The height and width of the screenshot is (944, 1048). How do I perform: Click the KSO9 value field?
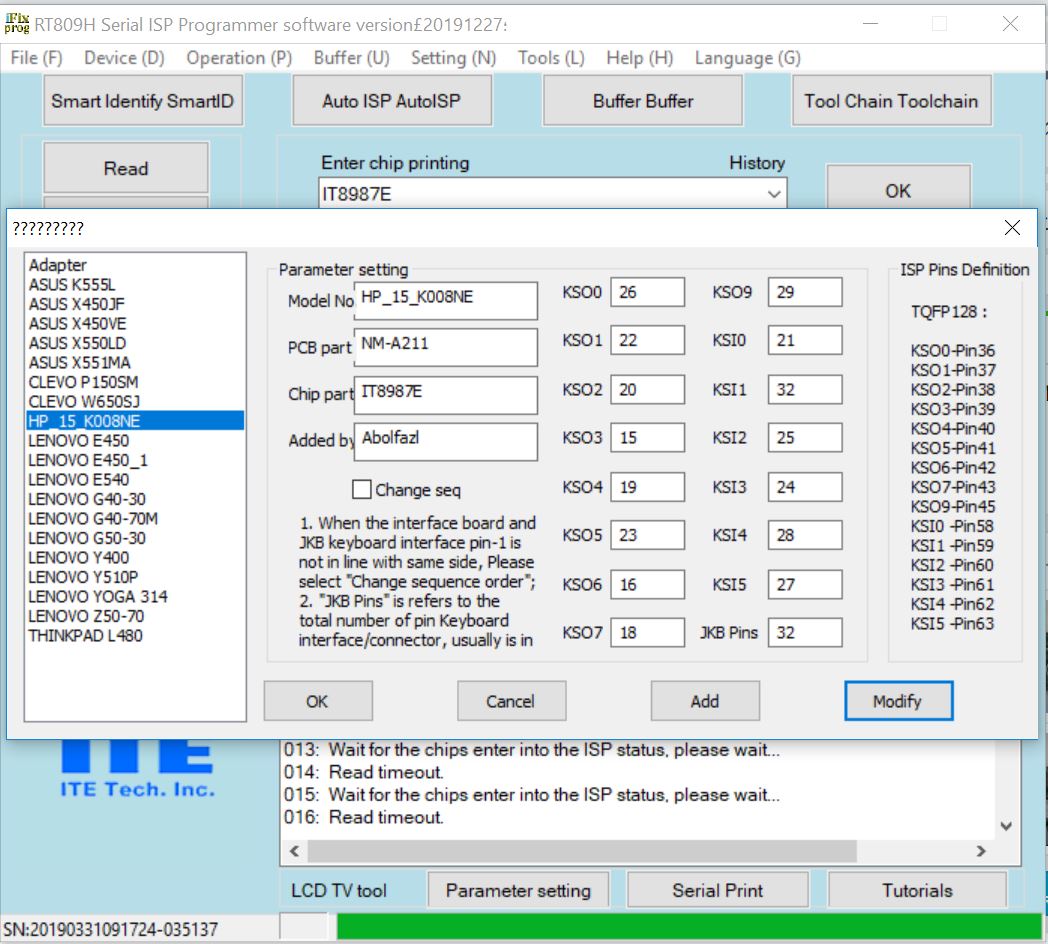pyautogui.click(x=805, y=292)
